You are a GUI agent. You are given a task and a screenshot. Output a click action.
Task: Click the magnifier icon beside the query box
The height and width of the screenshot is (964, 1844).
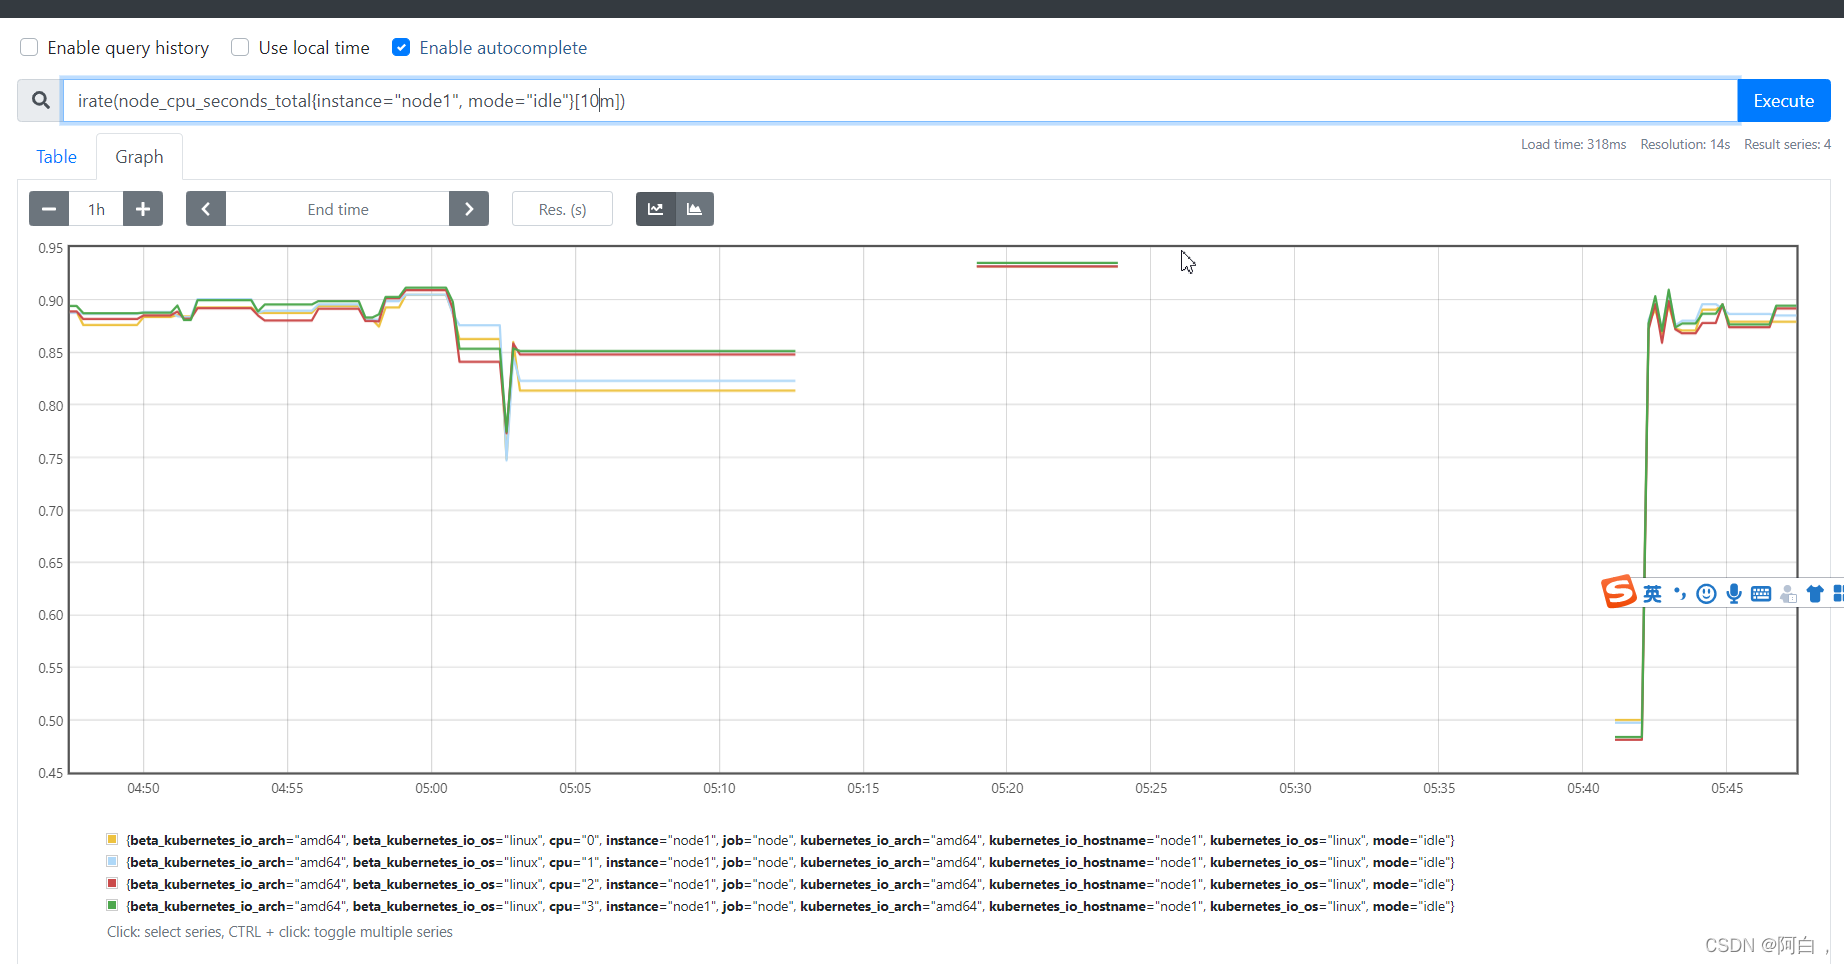[40, 101]
